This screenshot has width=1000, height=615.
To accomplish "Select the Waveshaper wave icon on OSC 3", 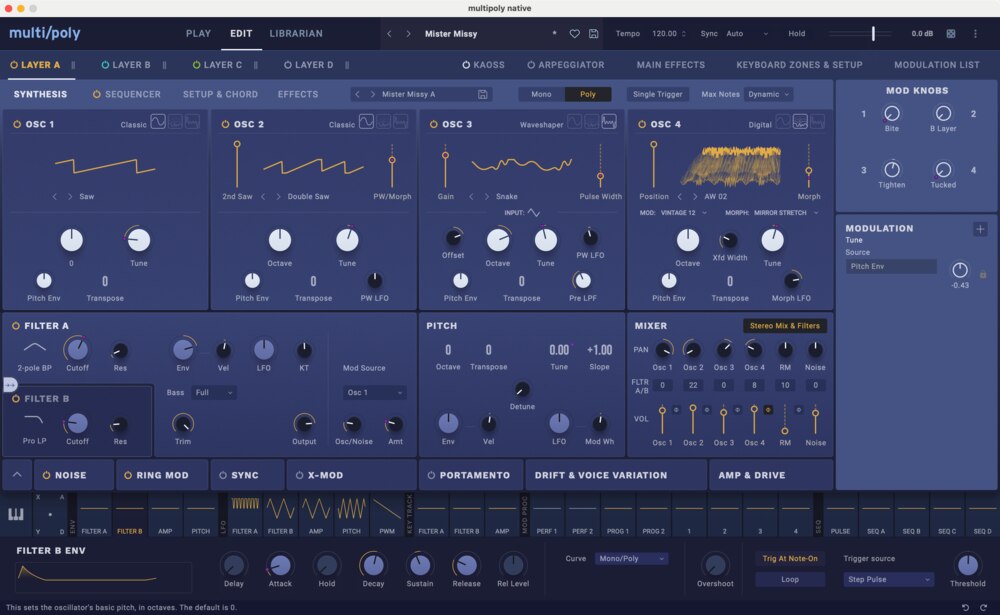I will click(x=608, y=122).
